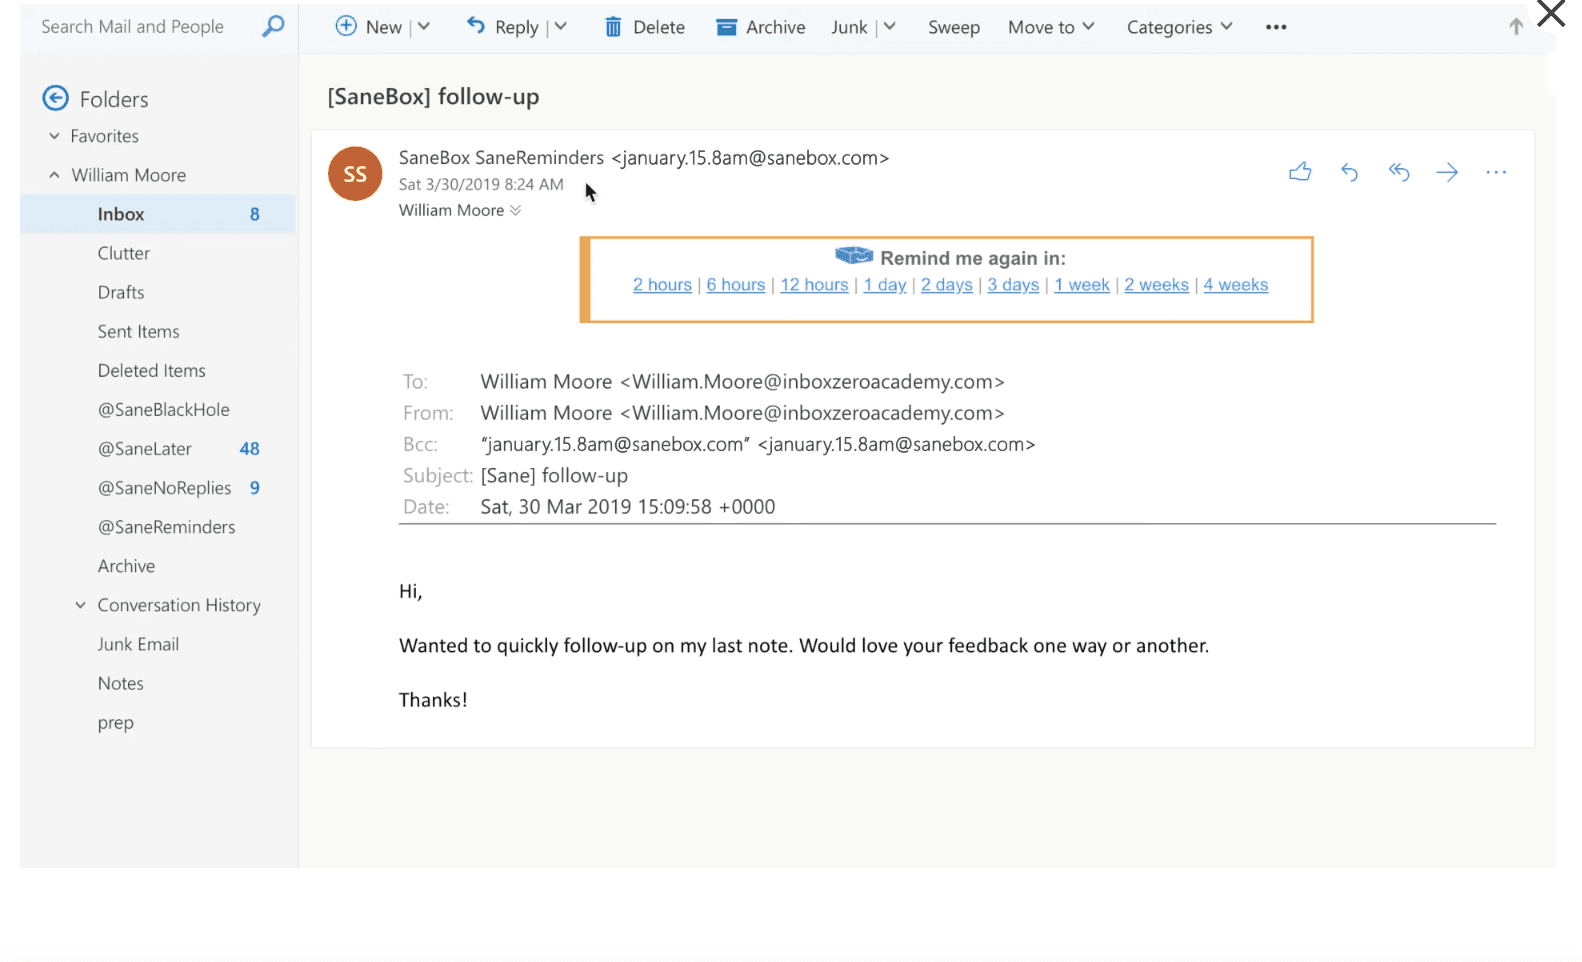
Task: Close the message with the X
Action: coord(1551,13)
